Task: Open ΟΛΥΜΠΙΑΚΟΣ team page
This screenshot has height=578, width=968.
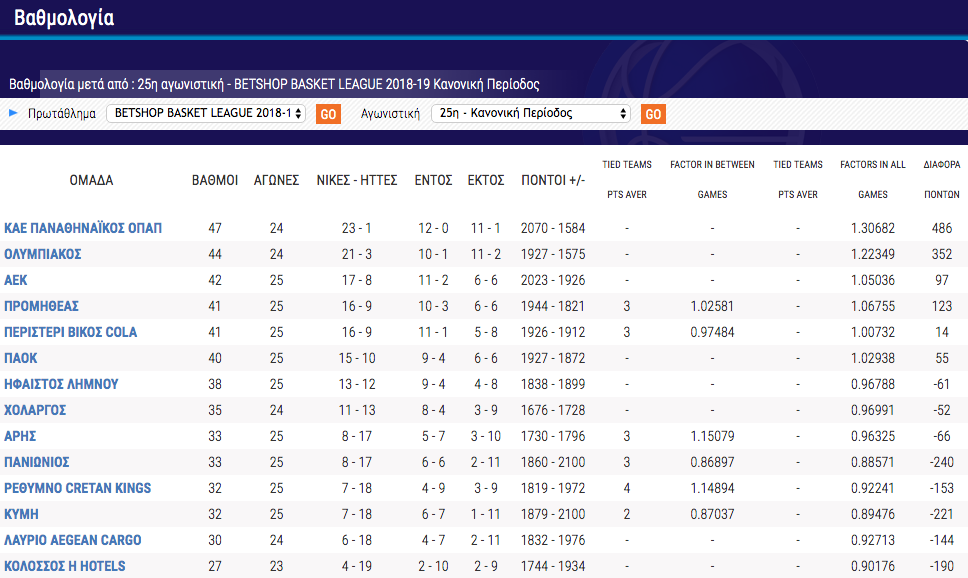Action: [x=43, y=254]
